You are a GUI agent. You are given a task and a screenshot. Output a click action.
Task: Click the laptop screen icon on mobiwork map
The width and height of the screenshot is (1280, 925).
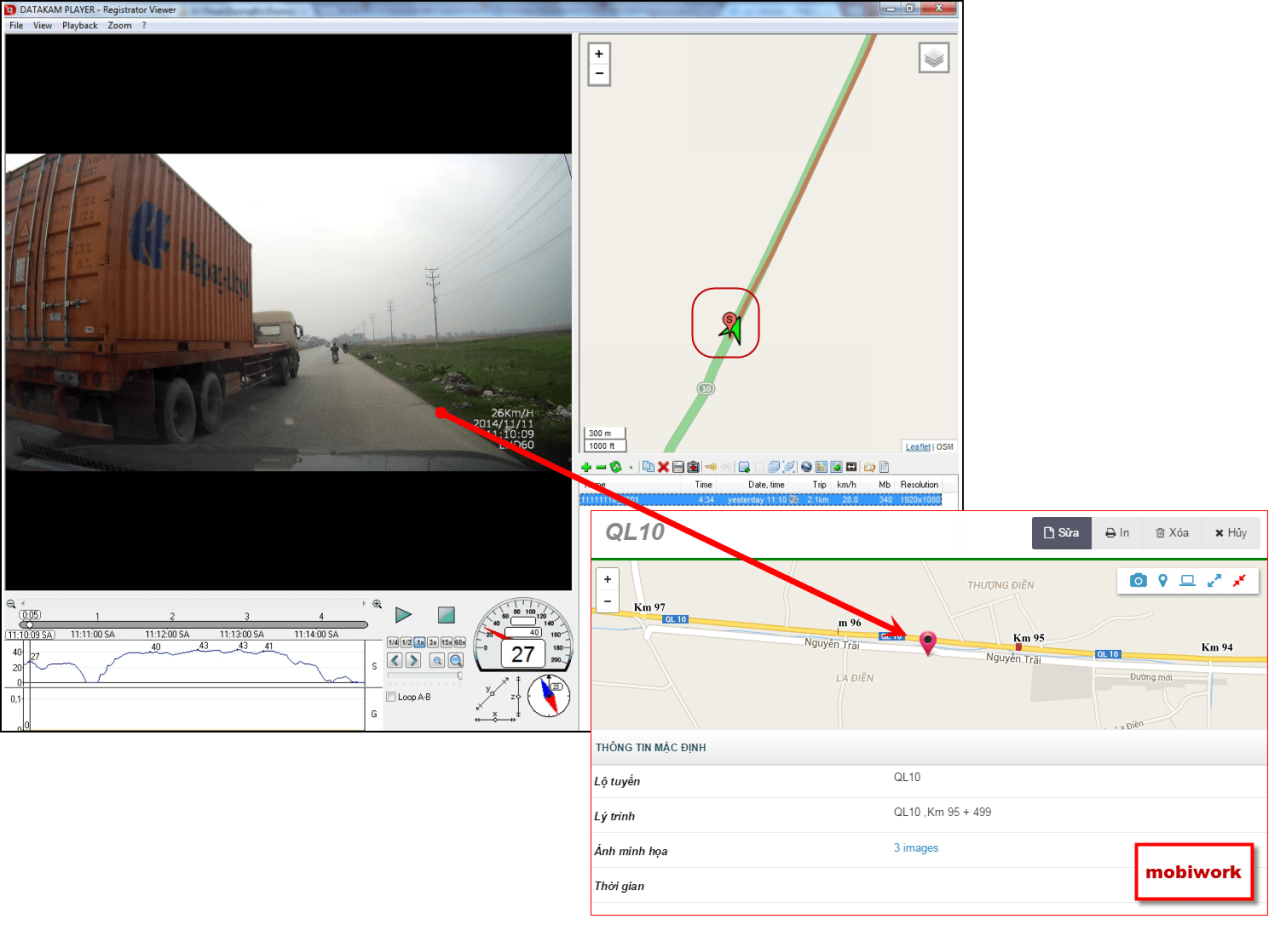point(1187,580)
